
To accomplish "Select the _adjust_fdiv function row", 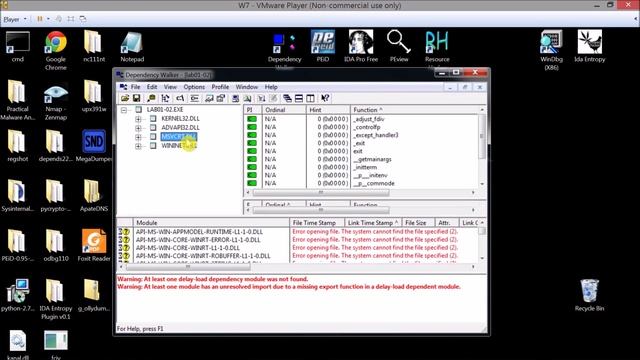I will (x=362, y=119).
